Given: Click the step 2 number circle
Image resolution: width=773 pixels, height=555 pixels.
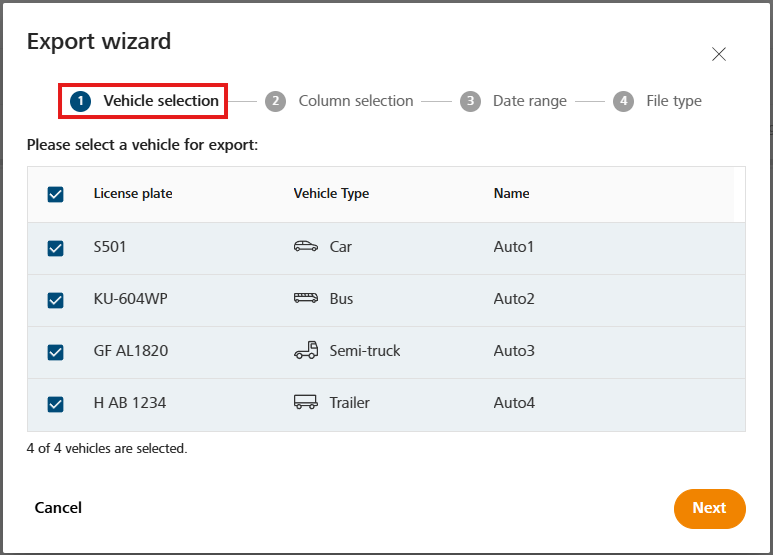Looking at the screenshot, I should click(276, 101).
